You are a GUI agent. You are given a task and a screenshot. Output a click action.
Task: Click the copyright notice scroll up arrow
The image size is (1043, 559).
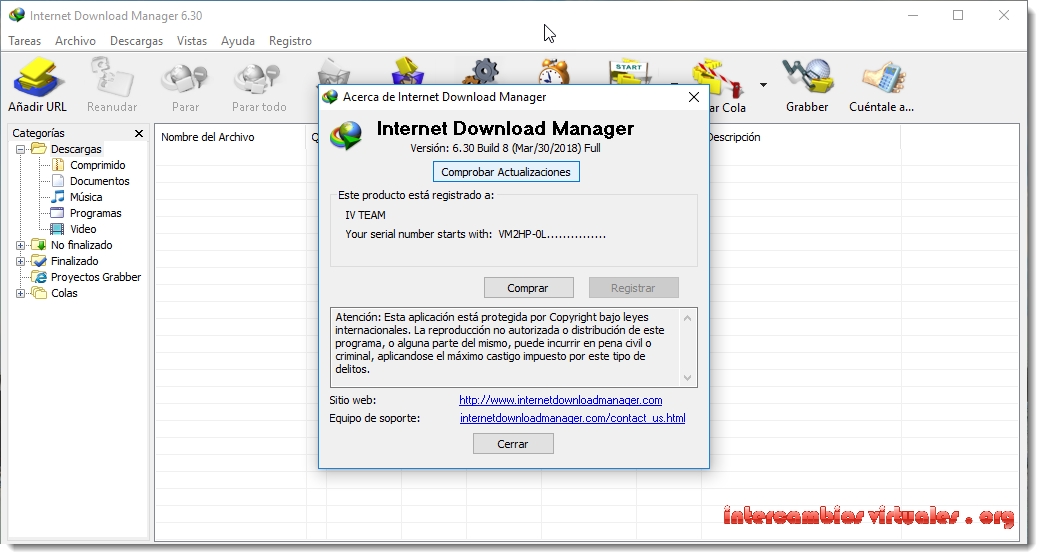tap(688, 318)
